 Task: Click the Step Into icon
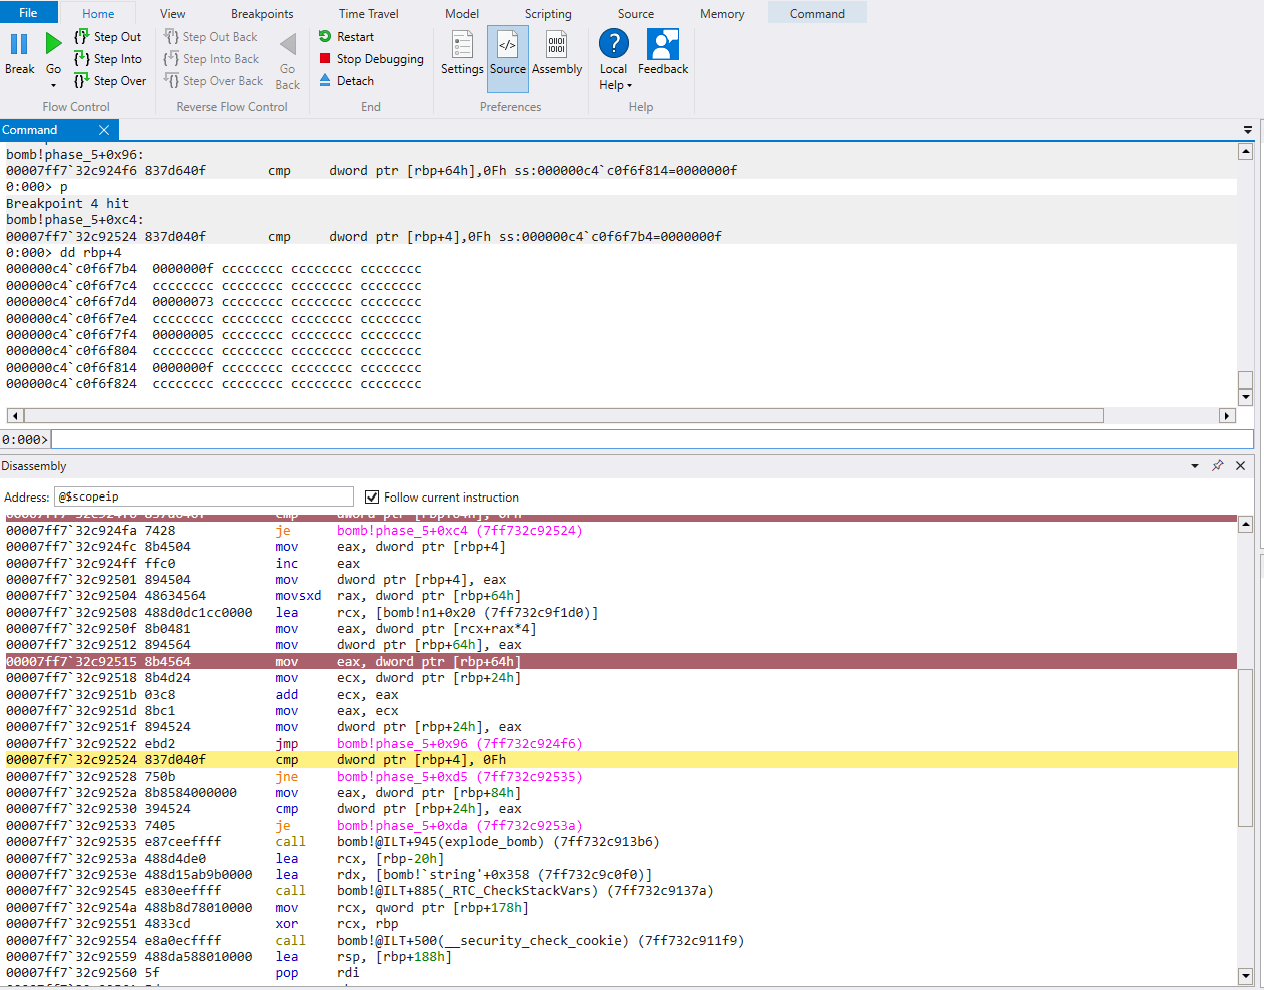point(82,59)
